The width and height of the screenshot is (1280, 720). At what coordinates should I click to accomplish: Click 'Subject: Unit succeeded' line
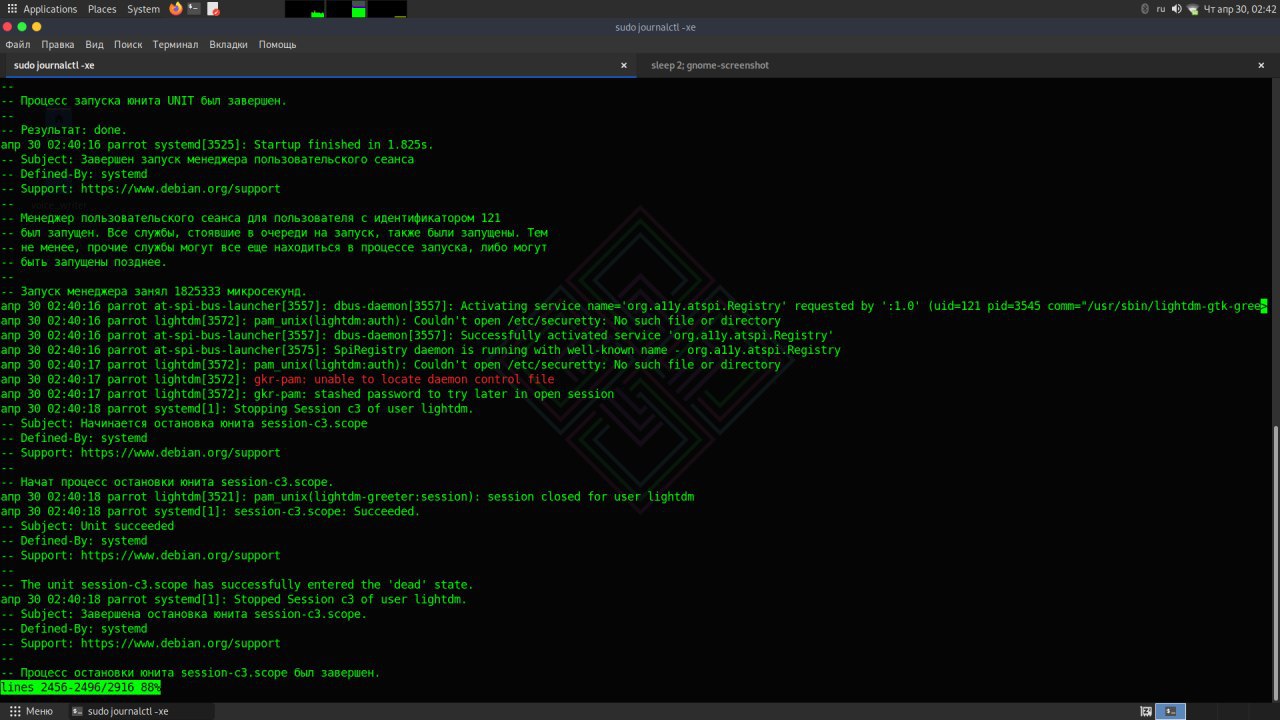[x=87, y=526]
